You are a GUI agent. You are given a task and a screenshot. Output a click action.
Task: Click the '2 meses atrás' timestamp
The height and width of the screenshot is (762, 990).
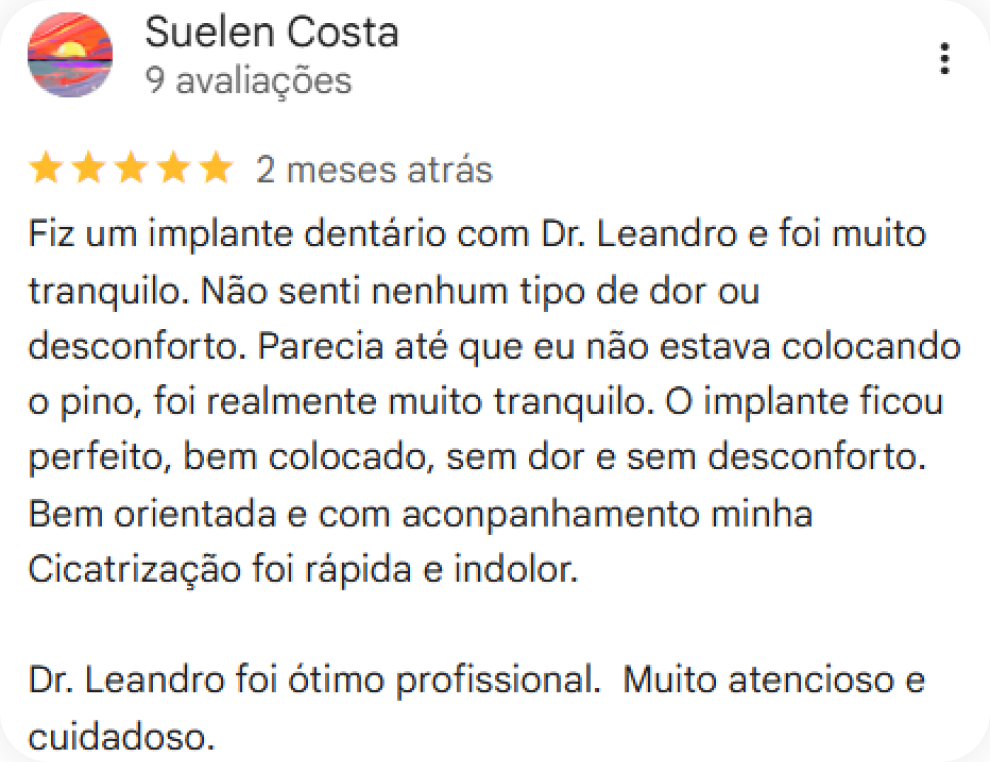click(374, 170)
